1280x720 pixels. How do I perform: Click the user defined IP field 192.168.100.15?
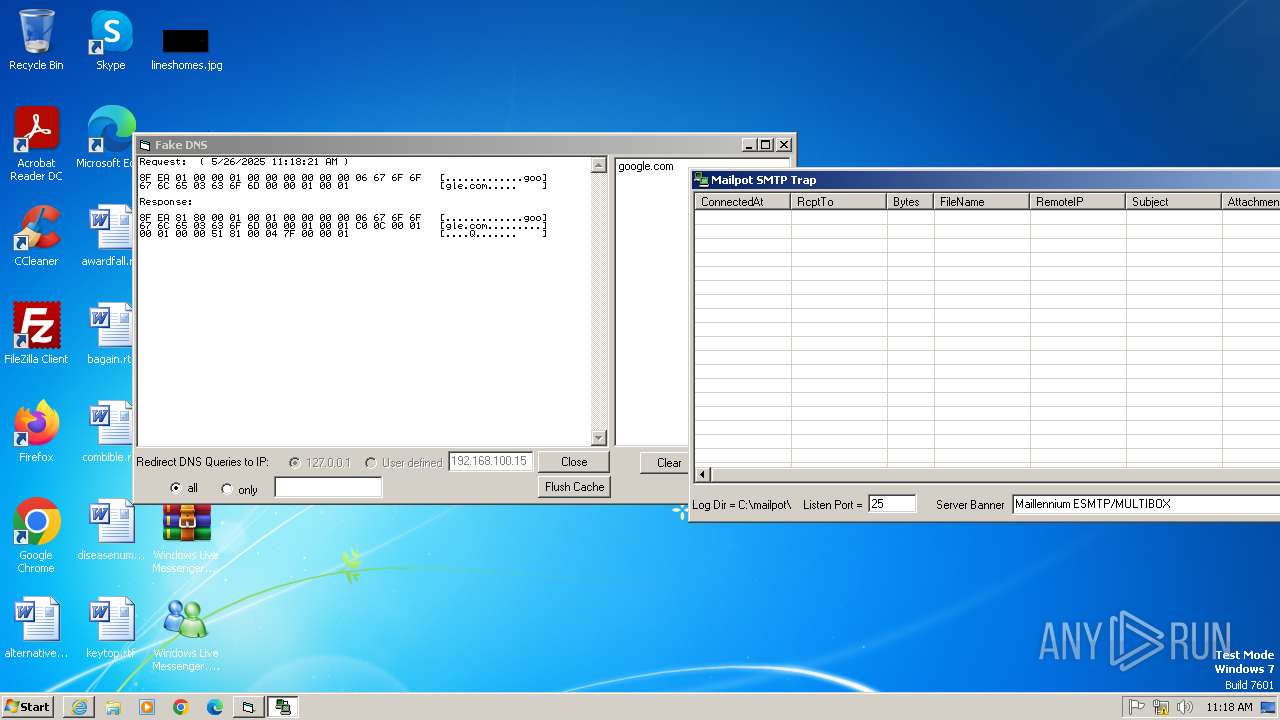point(490,461)
